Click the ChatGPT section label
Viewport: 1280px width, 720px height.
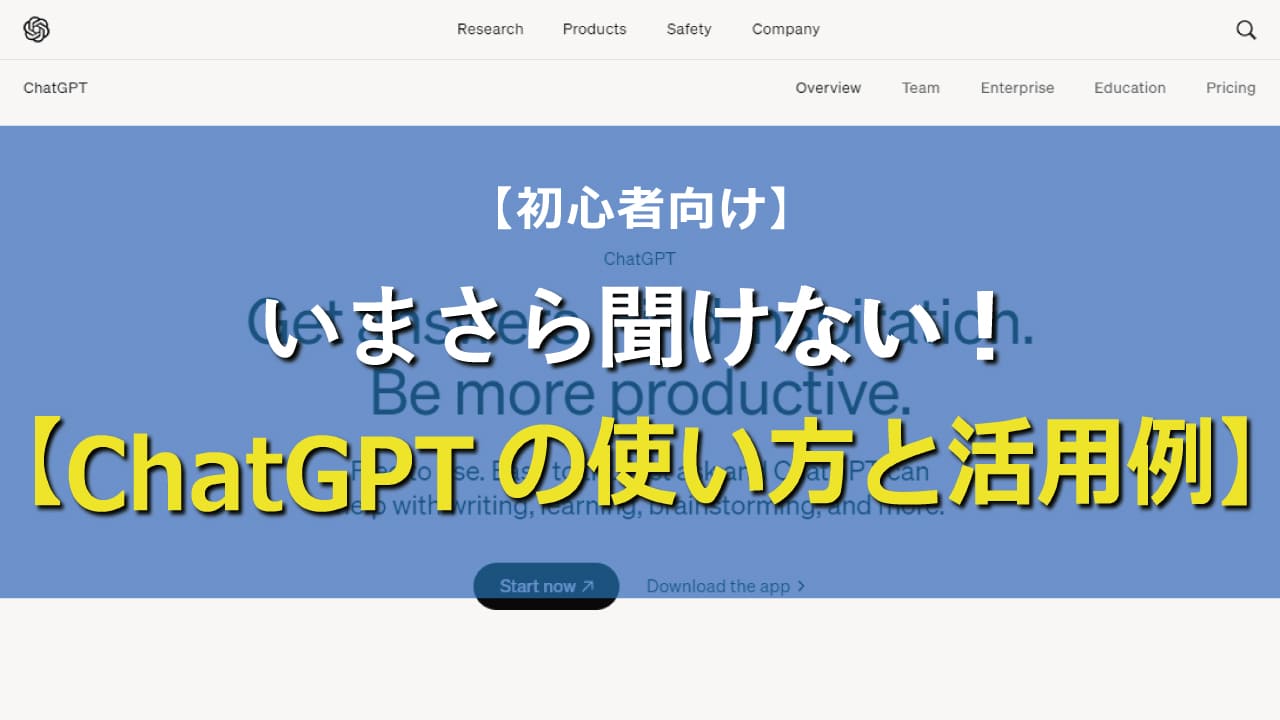55,88
